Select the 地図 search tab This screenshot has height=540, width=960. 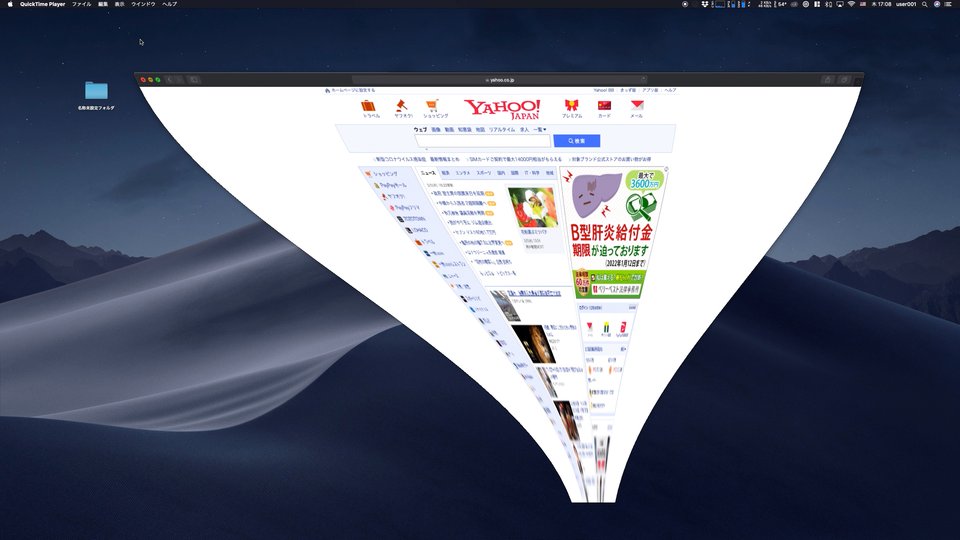click(481, 130)
